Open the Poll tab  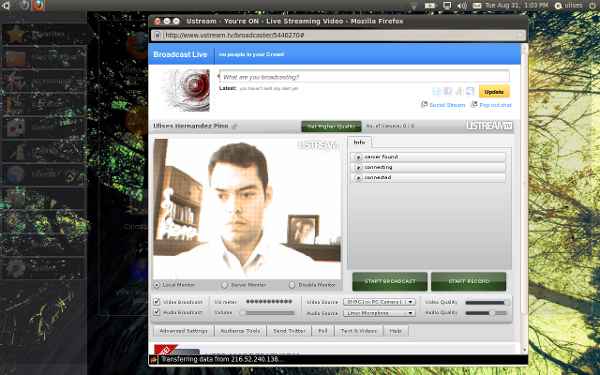coord(323,331)
